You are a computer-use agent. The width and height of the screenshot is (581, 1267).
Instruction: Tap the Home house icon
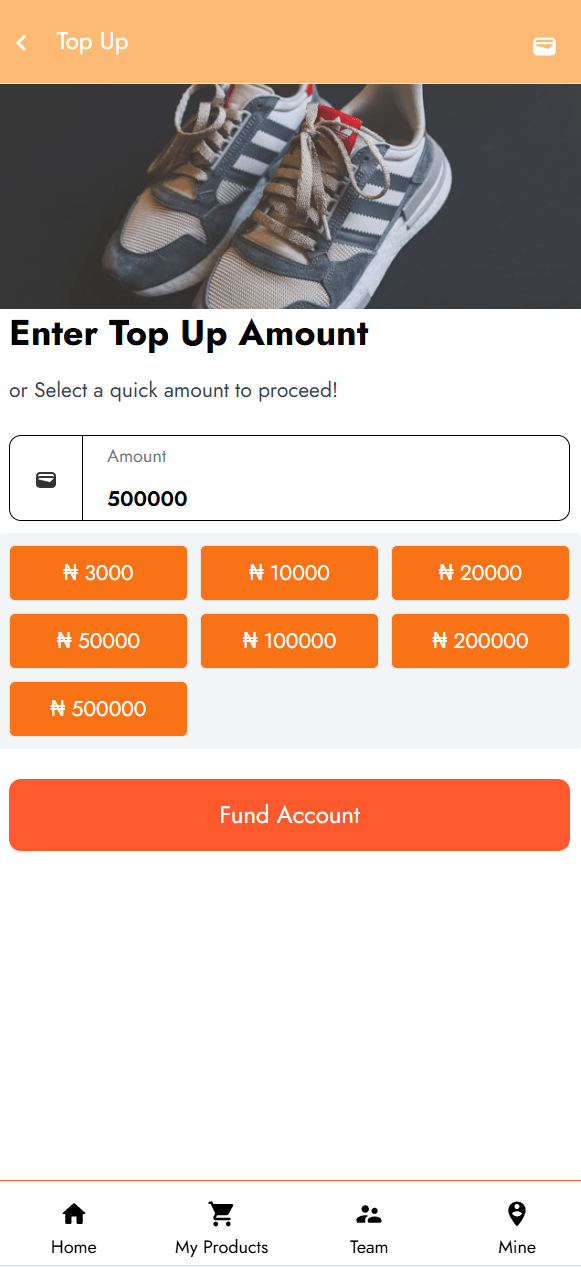click(74, 1214)
